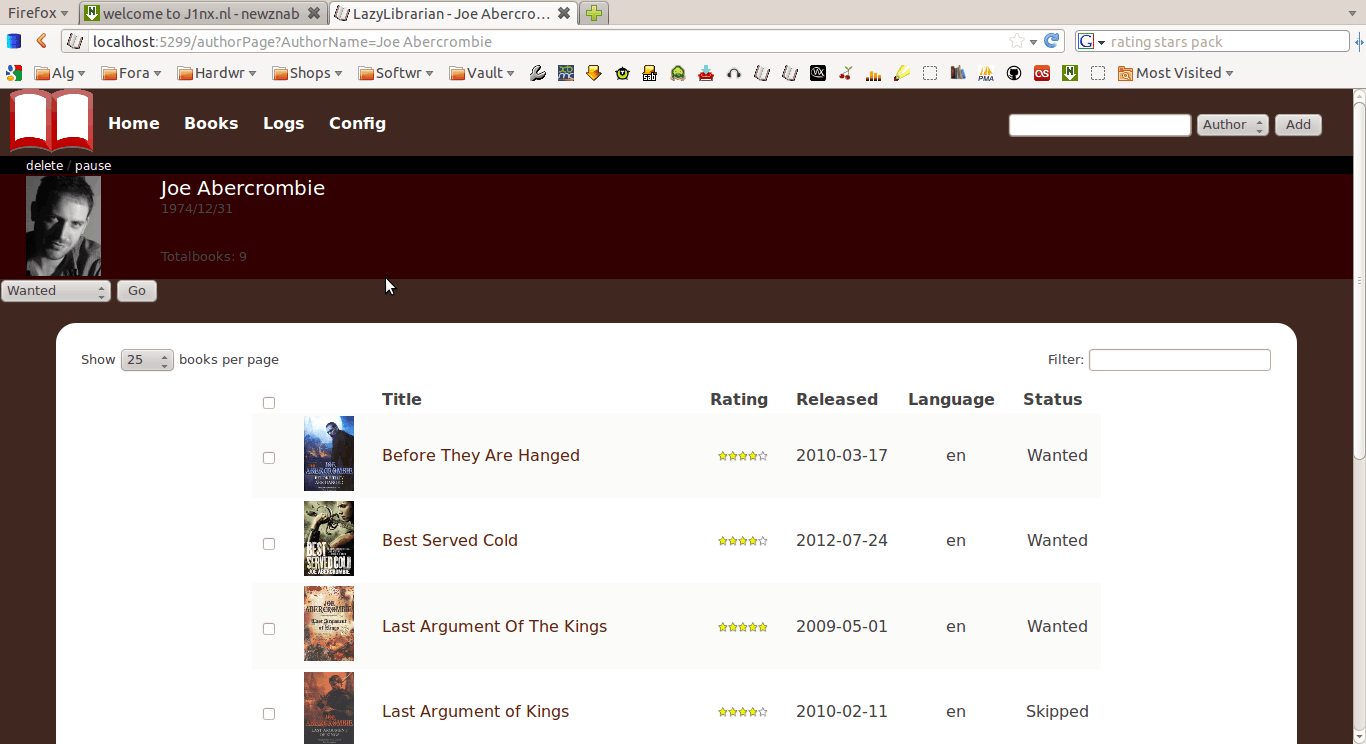
Task: Expand the Alg bookmarks folder
Action: click(60, 73)
